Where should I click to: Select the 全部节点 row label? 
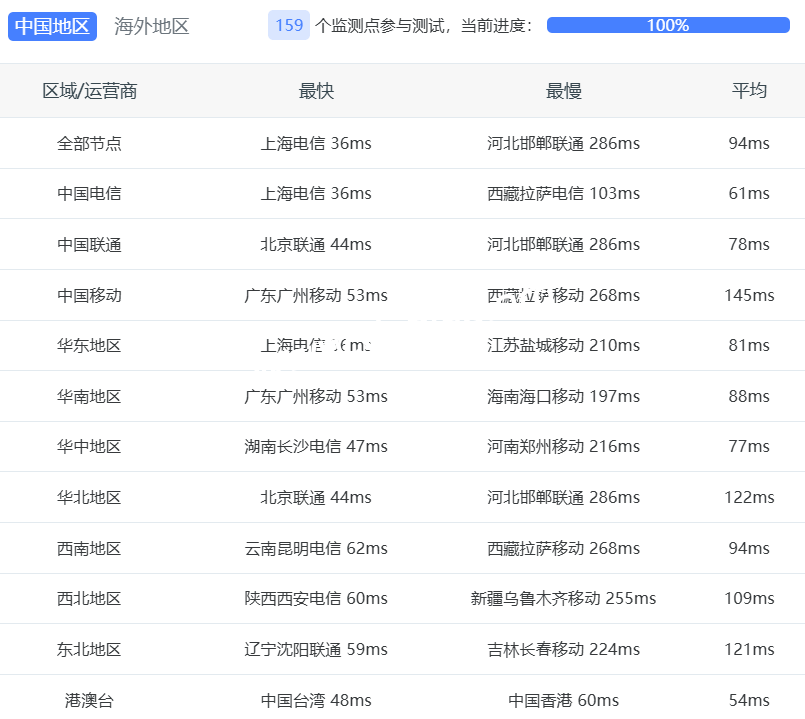click(90, 143)
